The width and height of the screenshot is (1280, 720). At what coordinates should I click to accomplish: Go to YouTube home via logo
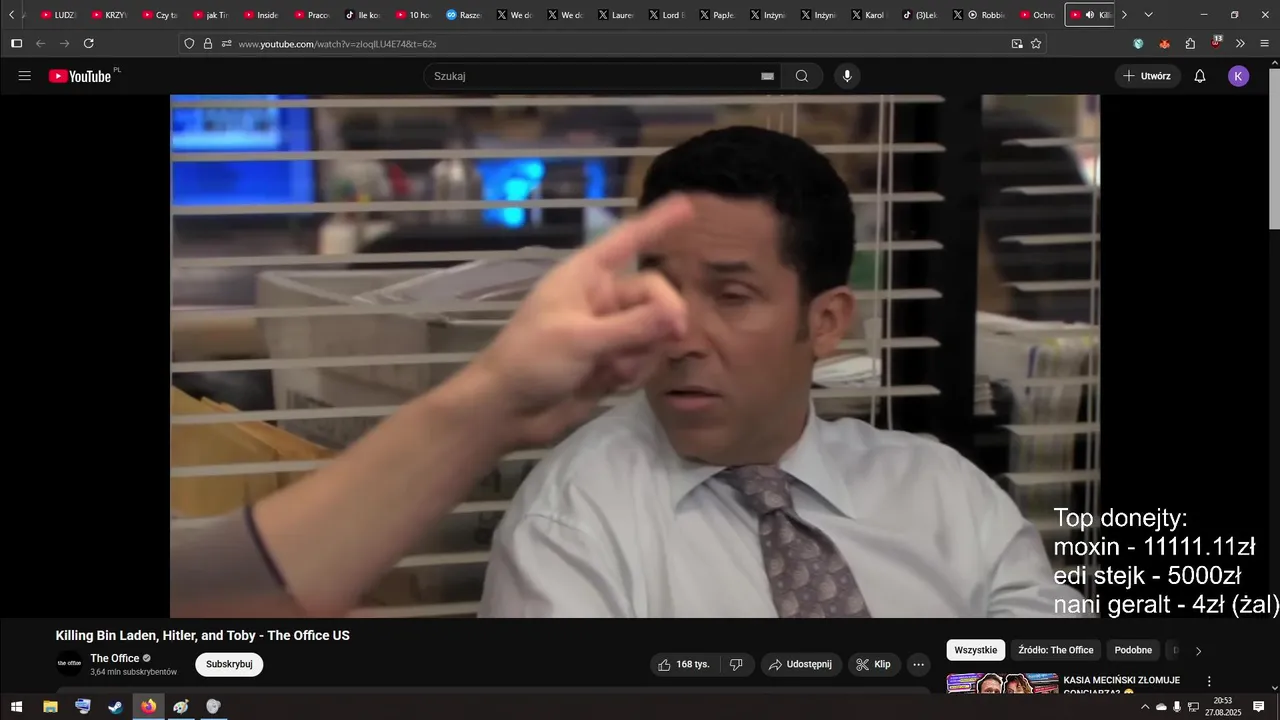[80, 76]
